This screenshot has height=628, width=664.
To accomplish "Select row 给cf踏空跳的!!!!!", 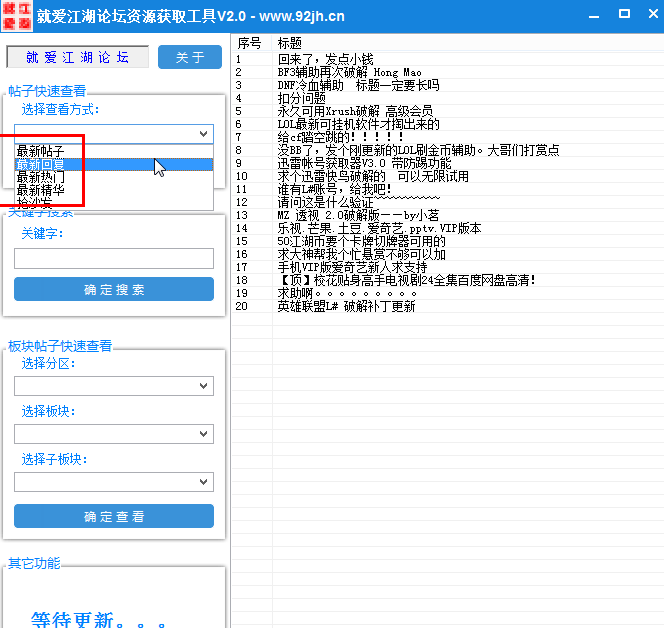I will click(448, 137).
